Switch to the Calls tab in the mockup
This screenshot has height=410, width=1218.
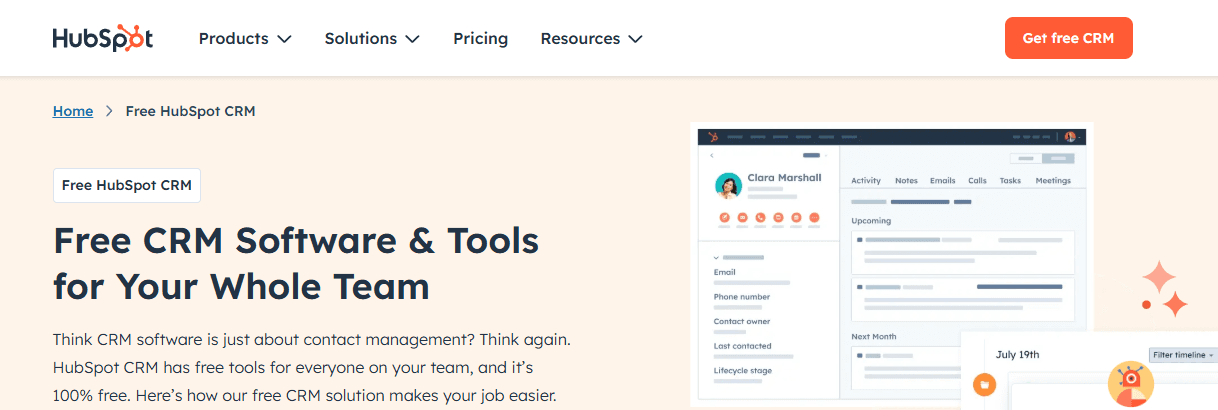click(977, 181)
